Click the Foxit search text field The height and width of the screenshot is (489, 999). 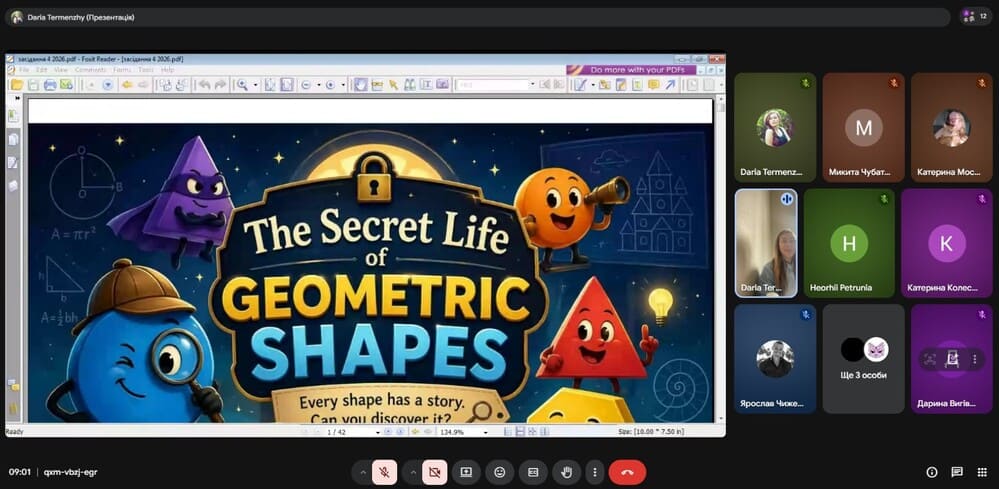[x=492, y=85]
